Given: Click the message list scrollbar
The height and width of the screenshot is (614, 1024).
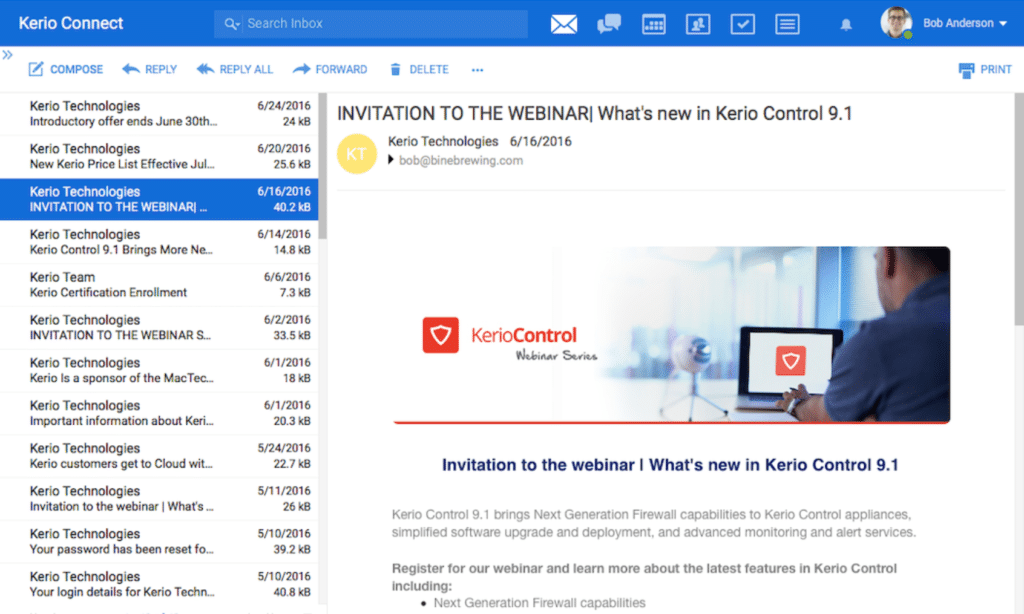Looking at the screenshot, I should point(322,167).
